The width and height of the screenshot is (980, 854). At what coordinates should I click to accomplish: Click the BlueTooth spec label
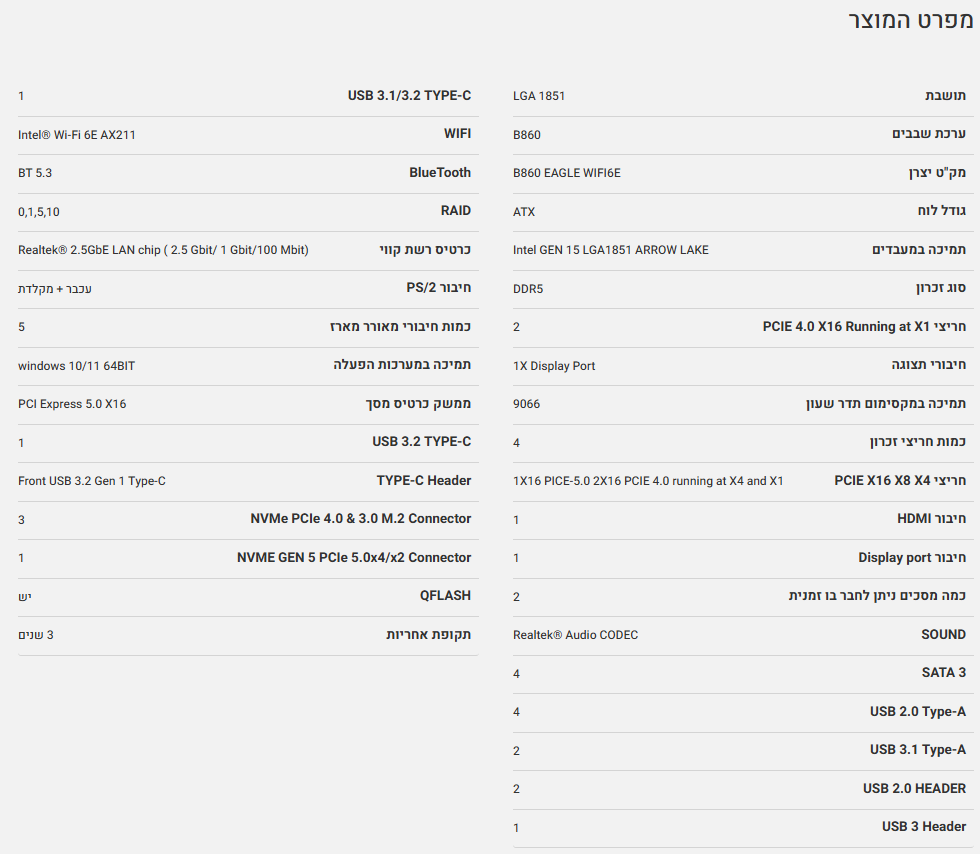tap(439, 172)
